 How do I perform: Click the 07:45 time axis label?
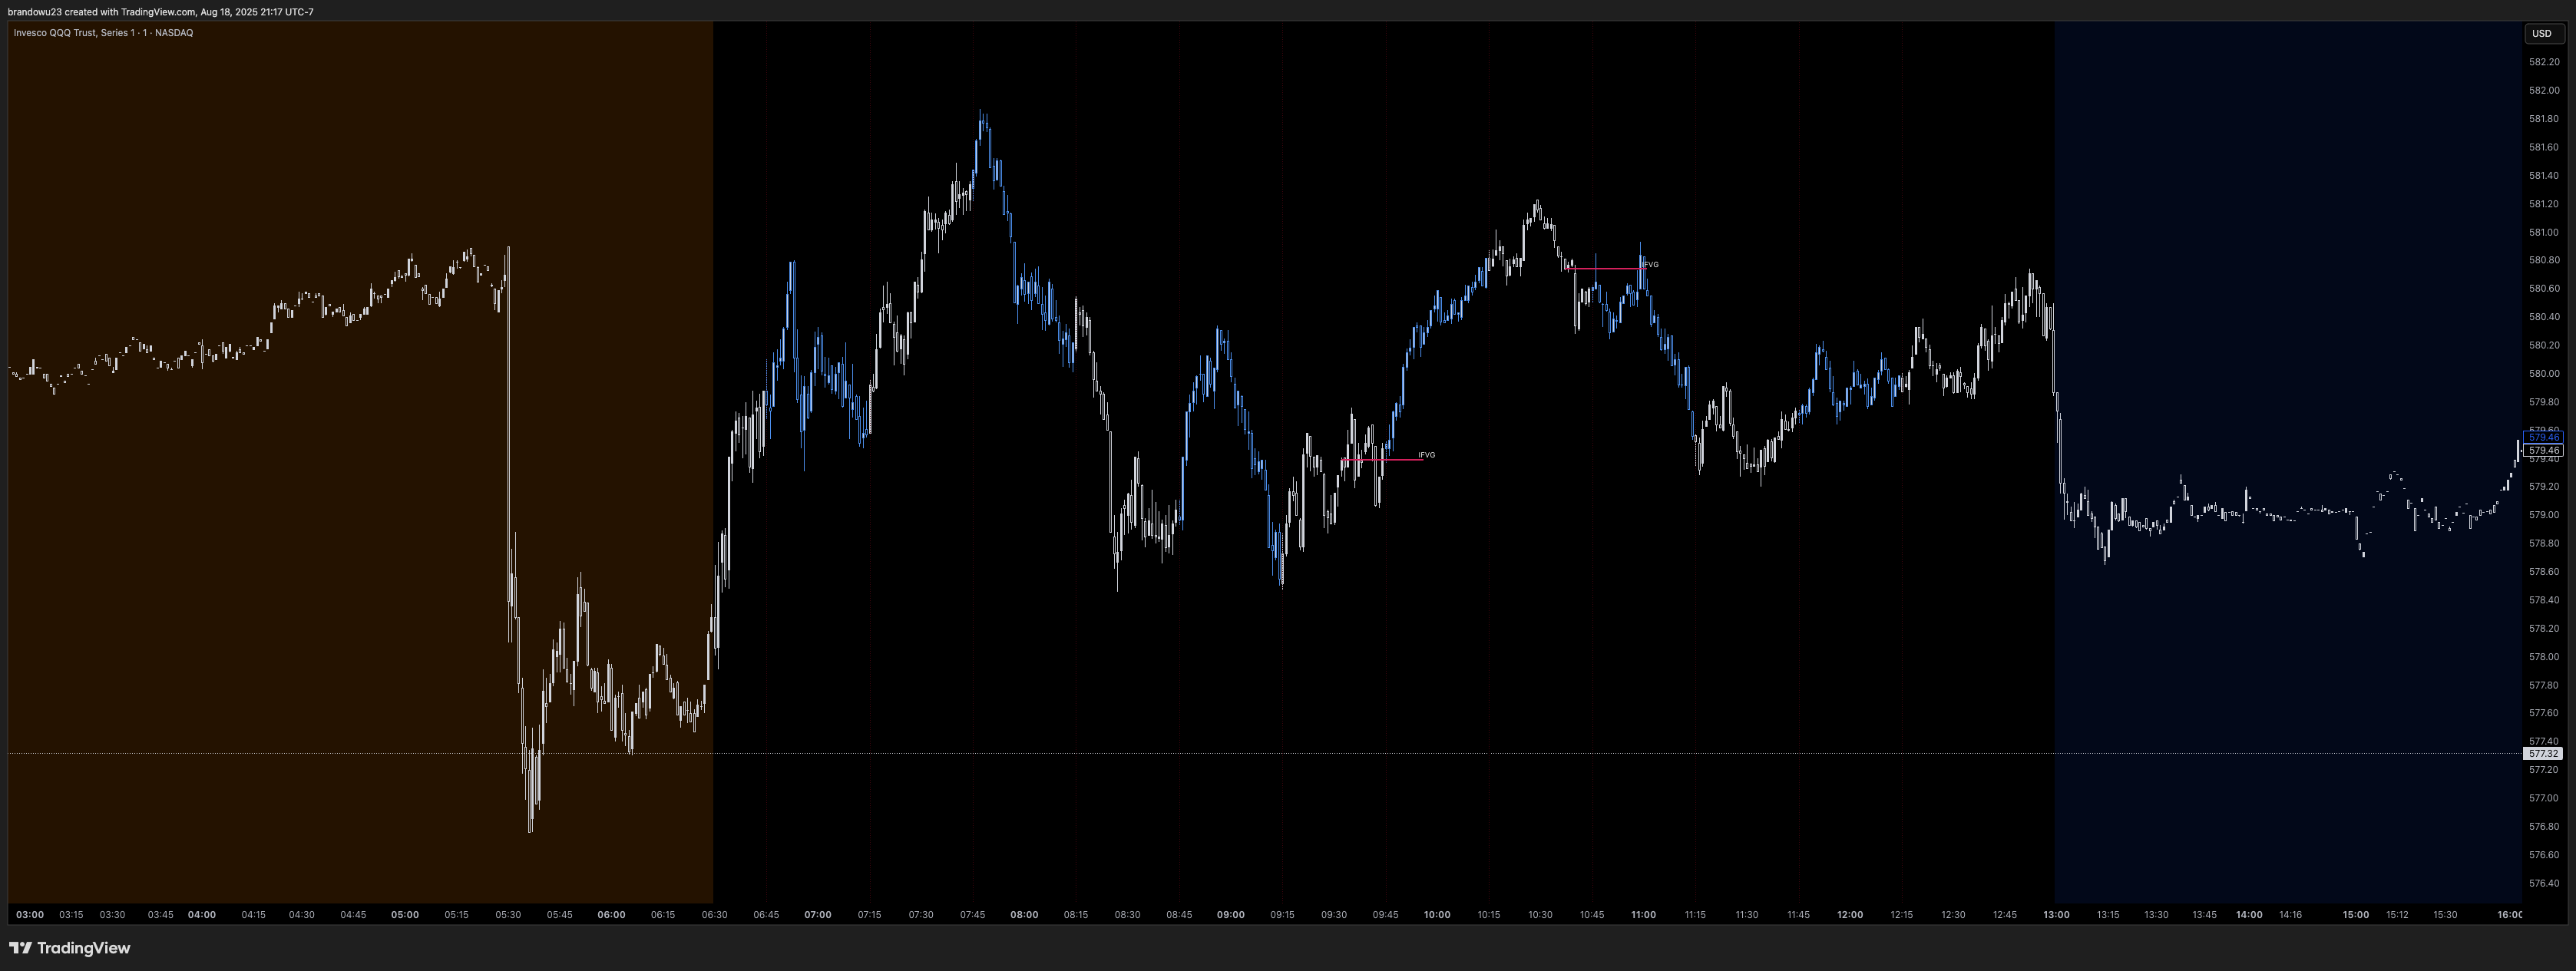[972, 915]
